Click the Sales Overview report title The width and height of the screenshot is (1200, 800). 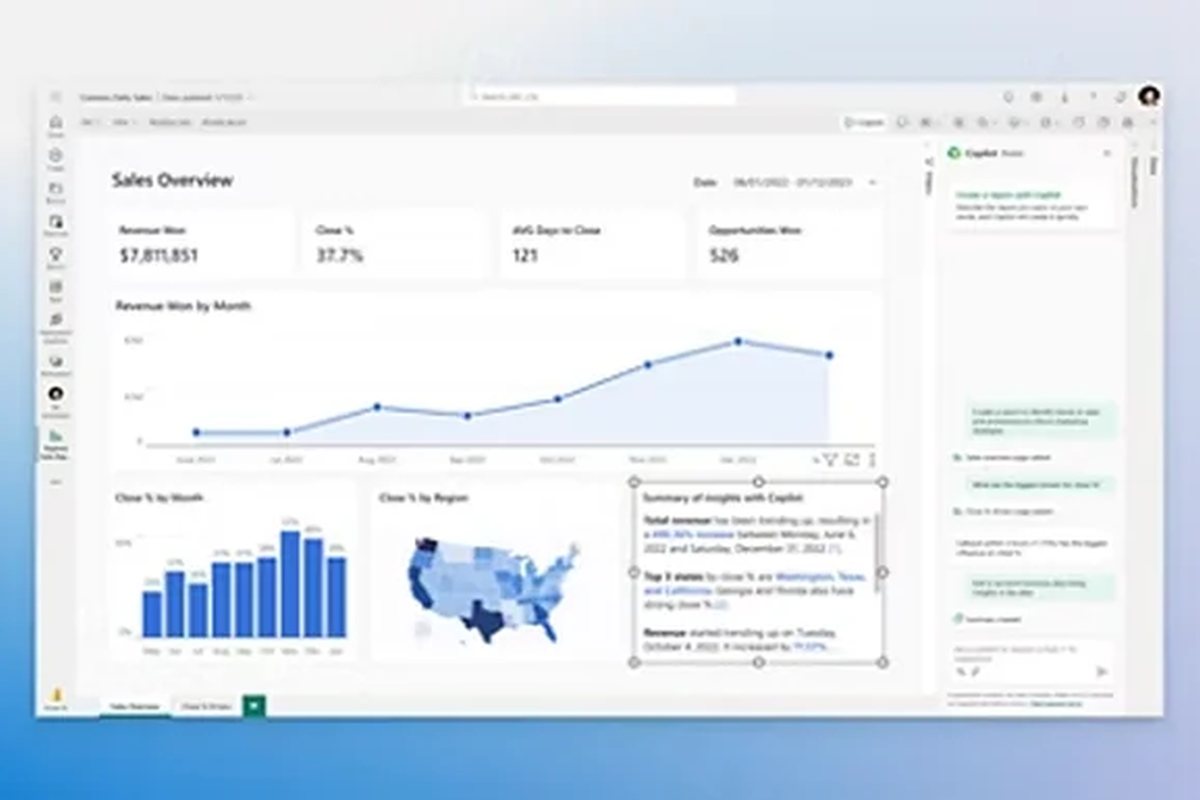point(172,180)
